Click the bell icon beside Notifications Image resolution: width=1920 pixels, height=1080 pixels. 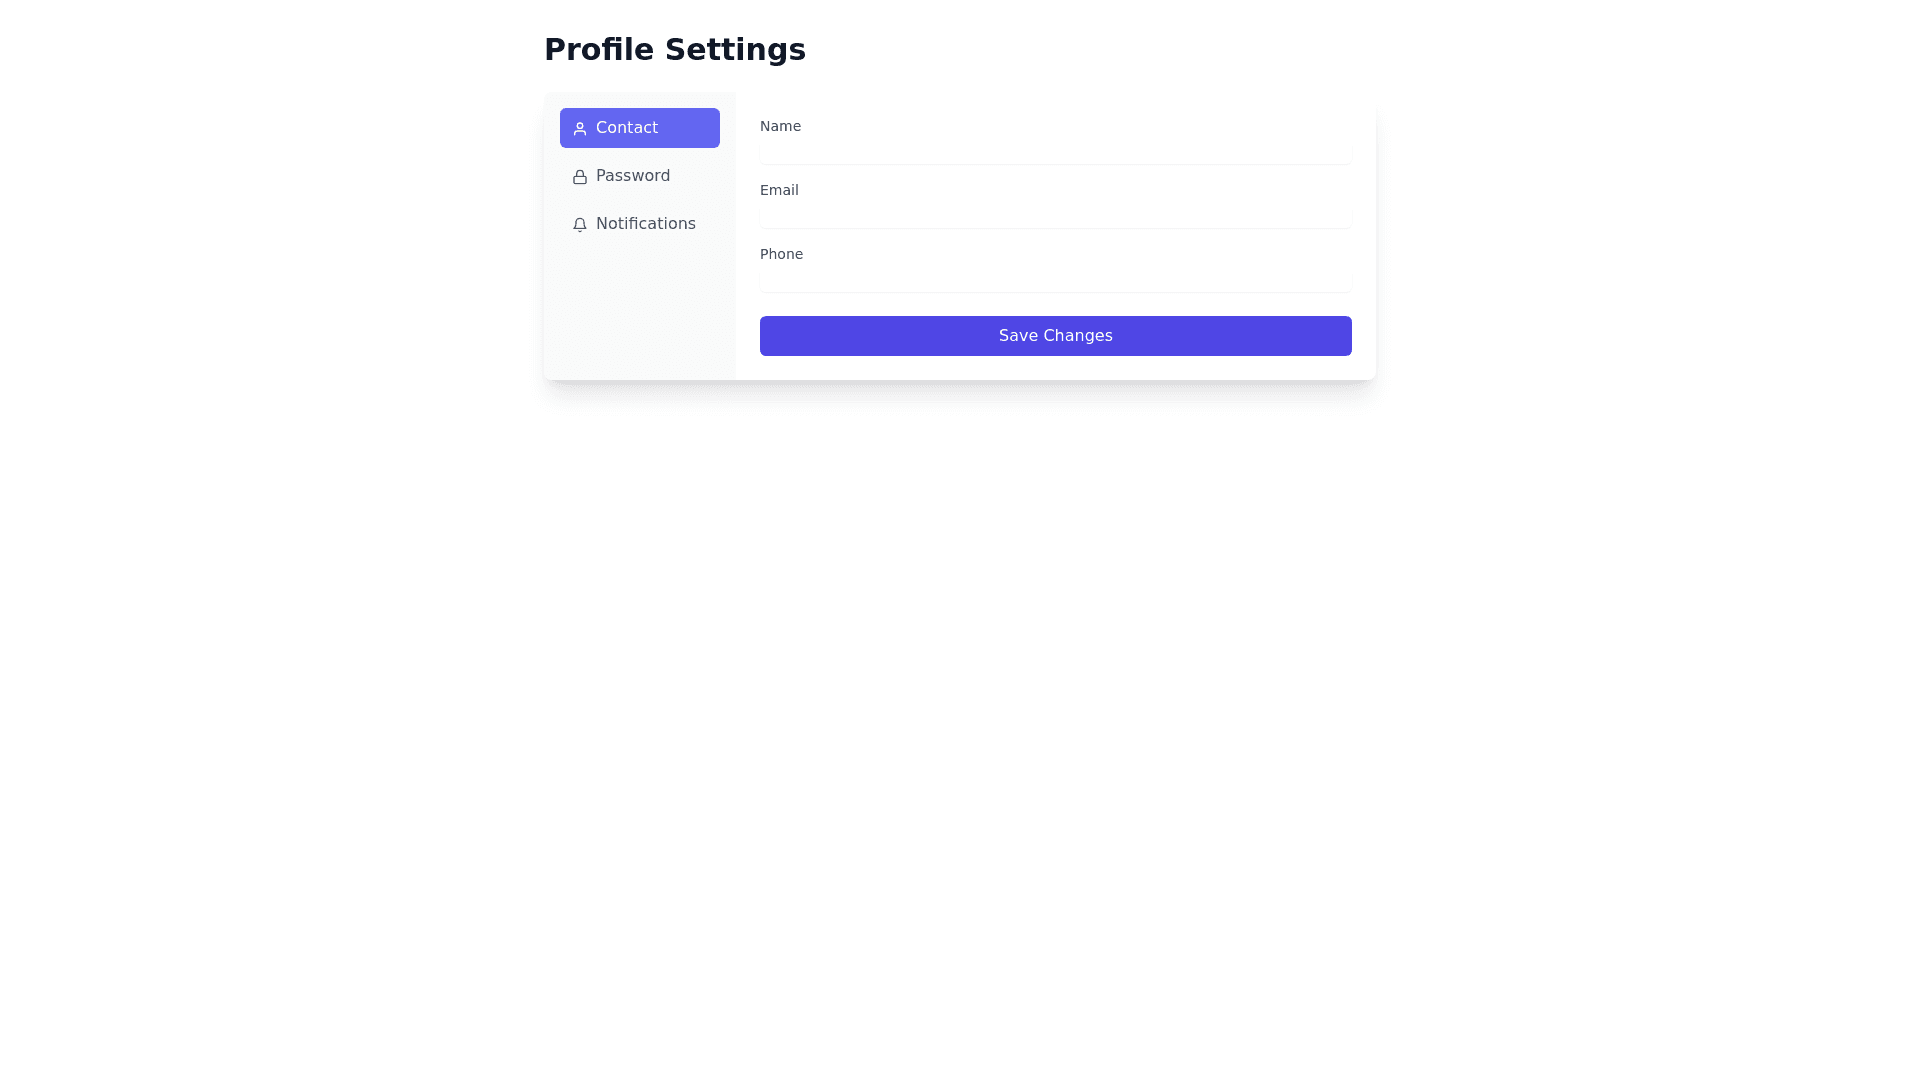tap(579, 224)
